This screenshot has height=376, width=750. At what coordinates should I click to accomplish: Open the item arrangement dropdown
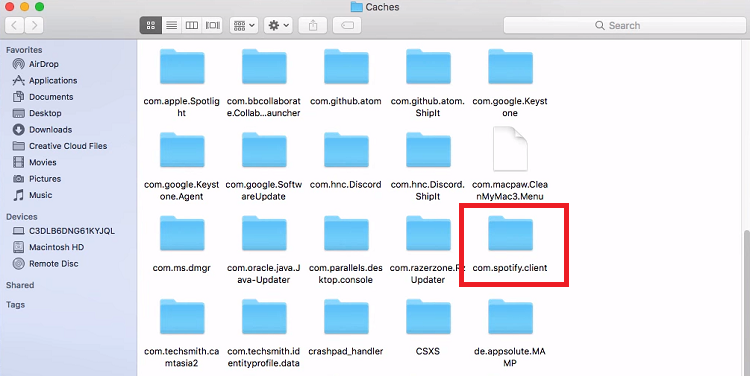(x=244, y=25)
